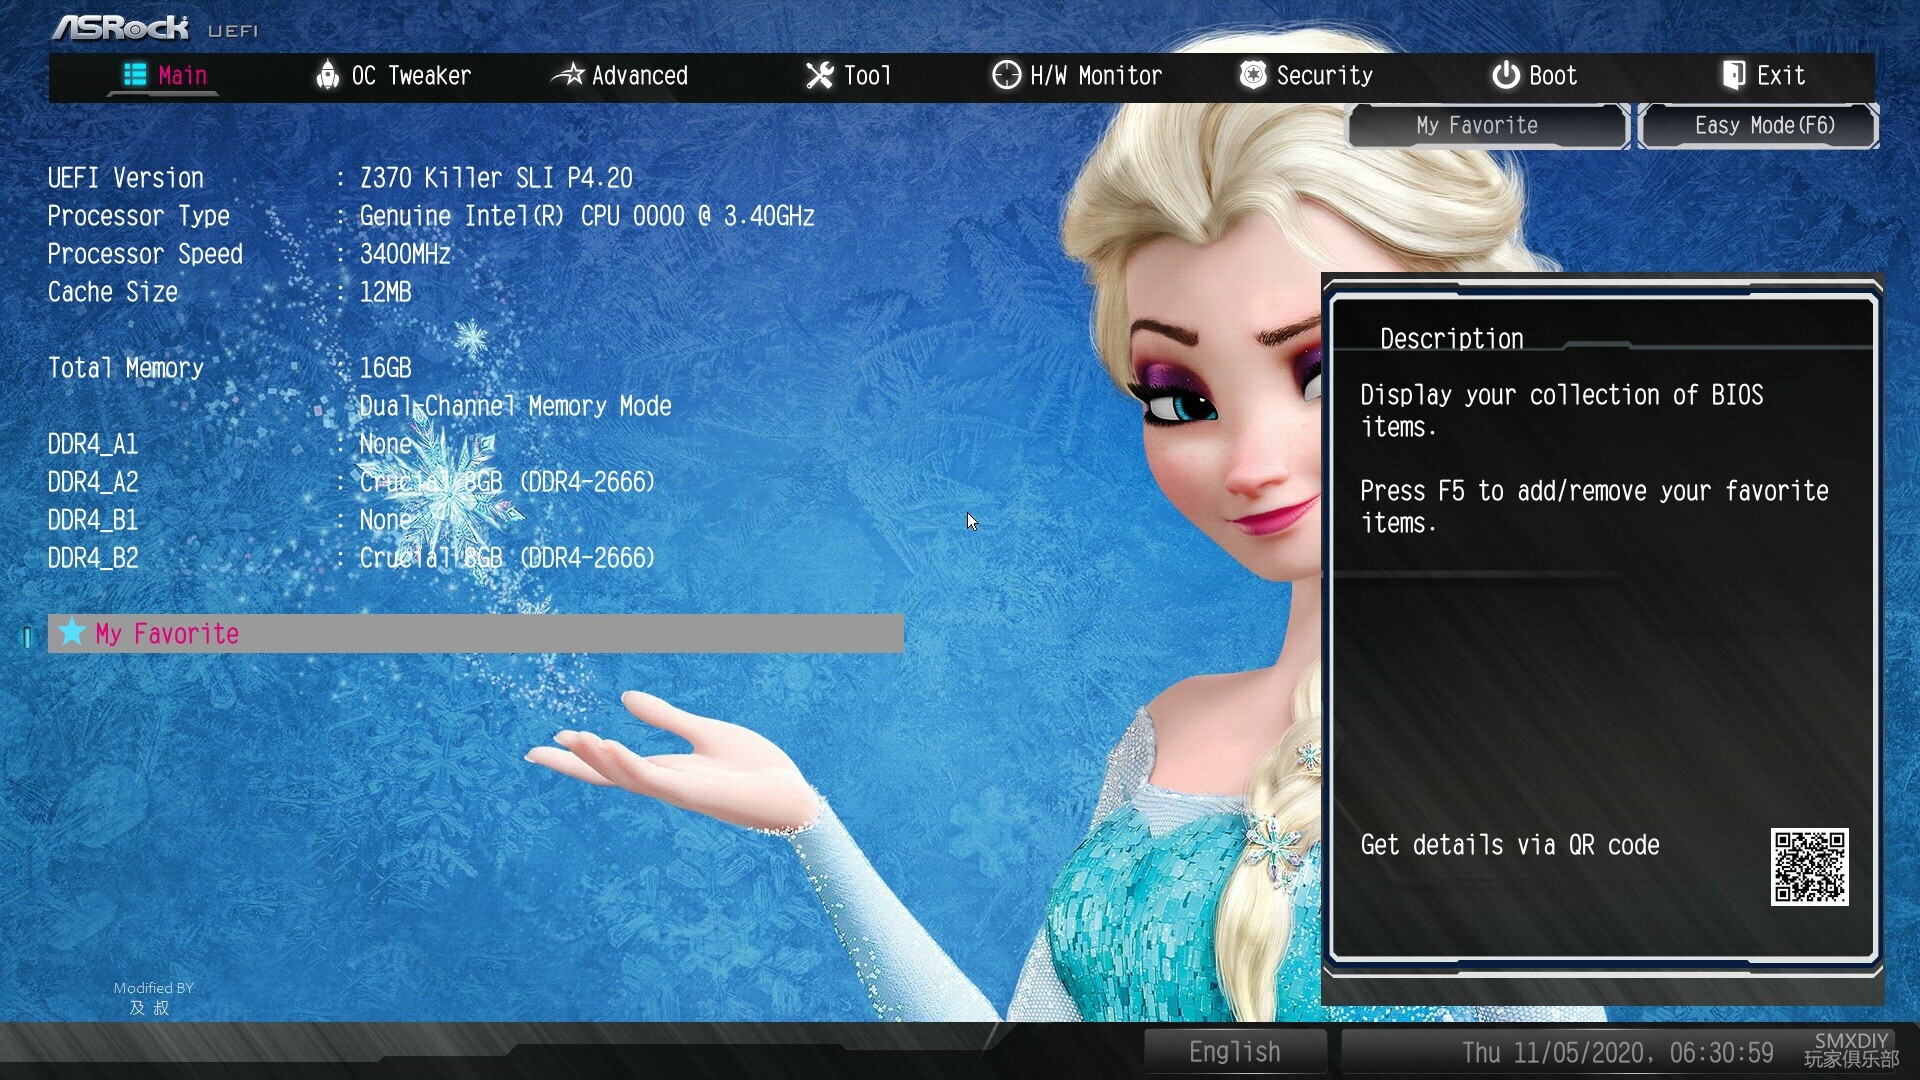Click the Processor Speed value 3400MHz
The width and height of the screenshot is (1920, 1080).
(405, 254)
